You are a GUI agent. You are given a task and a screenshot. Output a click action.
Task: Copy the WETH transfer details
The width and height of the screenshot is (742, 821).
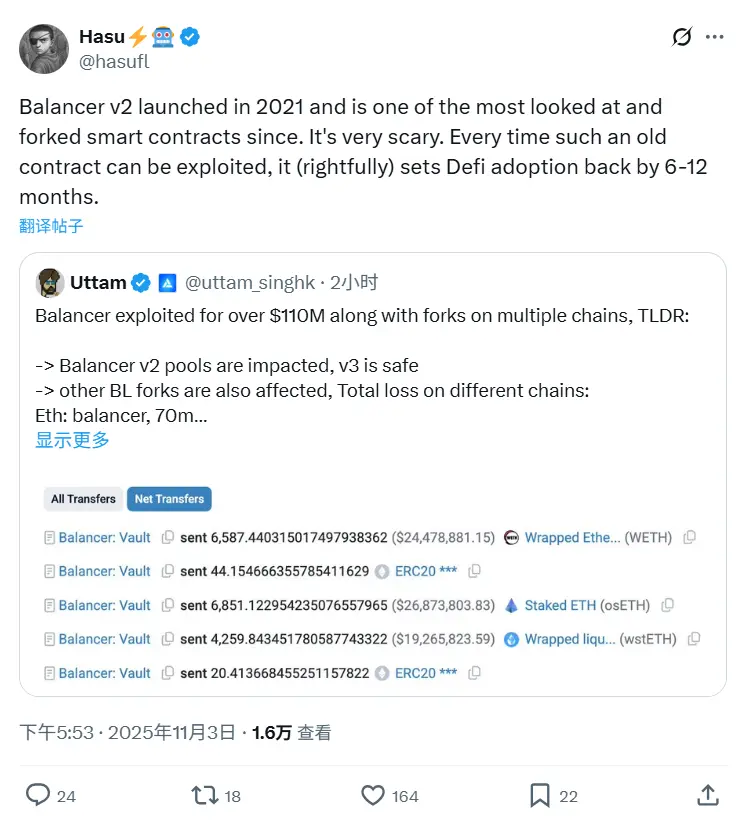pos(688,537)
